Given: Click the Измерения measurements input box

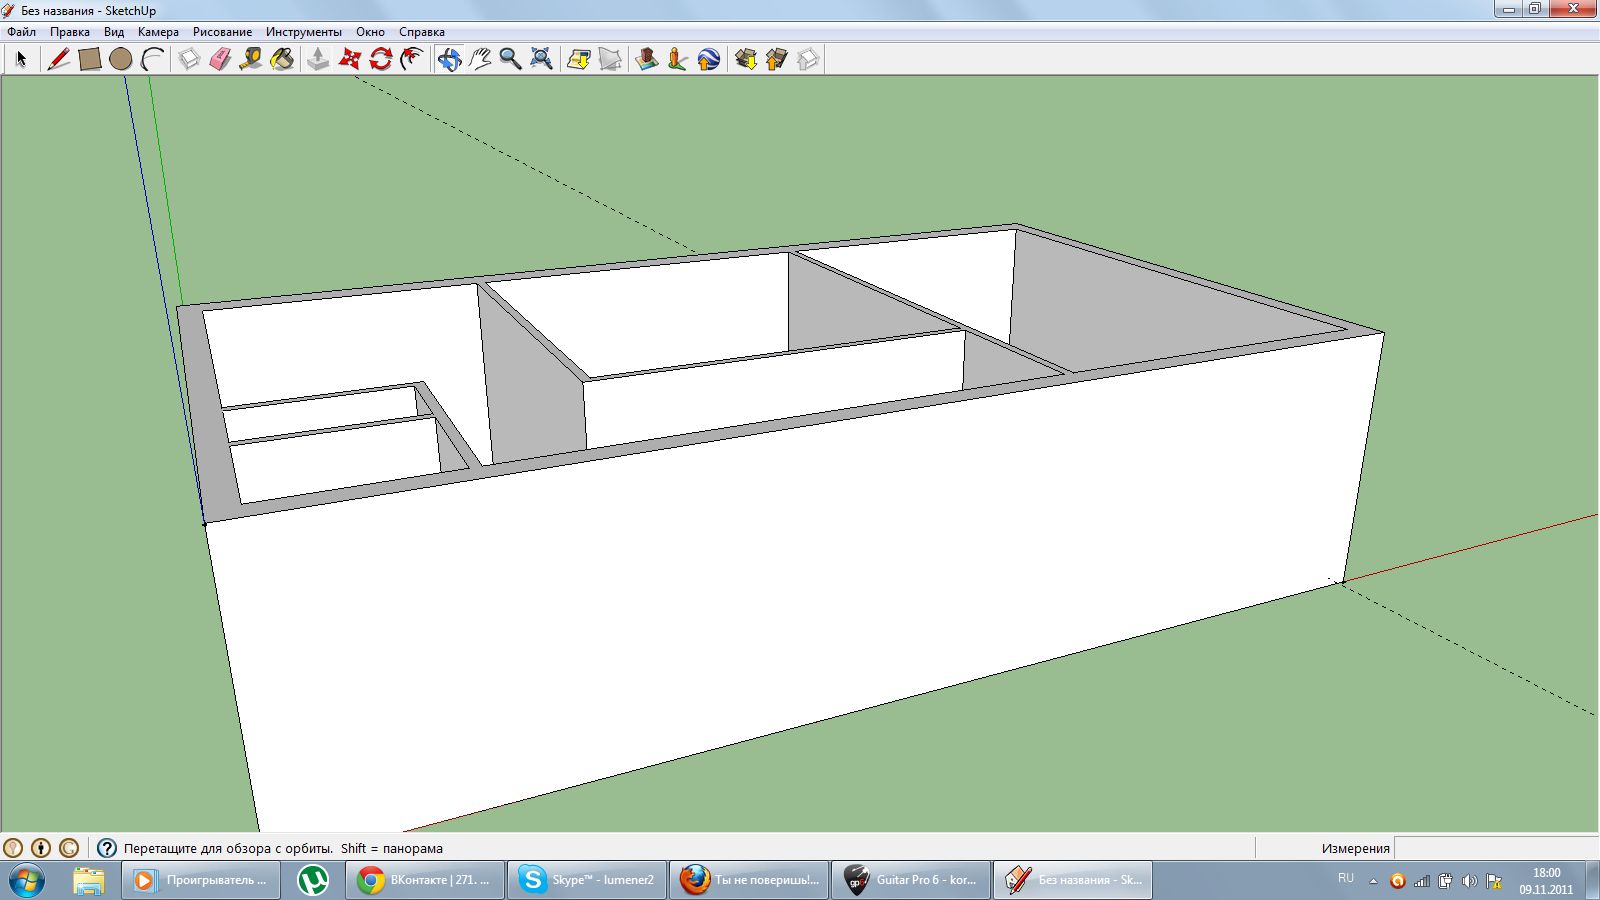Looking at the screenshot, I should (x=1496, y=848).
